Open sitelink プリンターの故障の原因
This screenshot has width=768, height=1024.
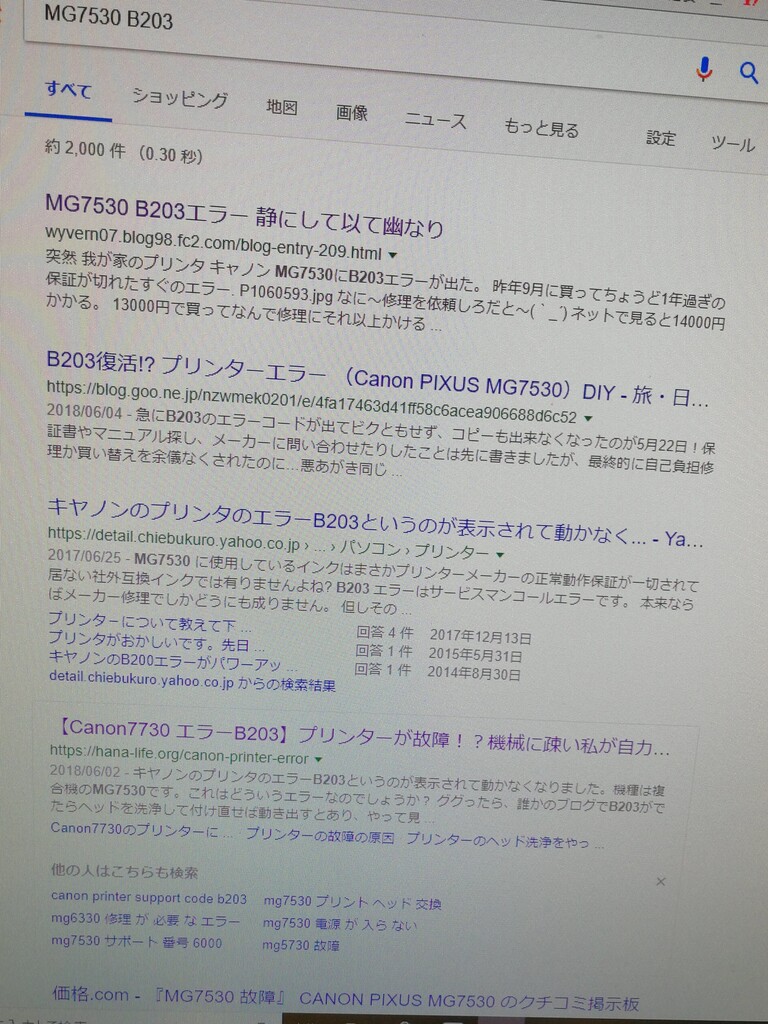click(x=319, y=835)
